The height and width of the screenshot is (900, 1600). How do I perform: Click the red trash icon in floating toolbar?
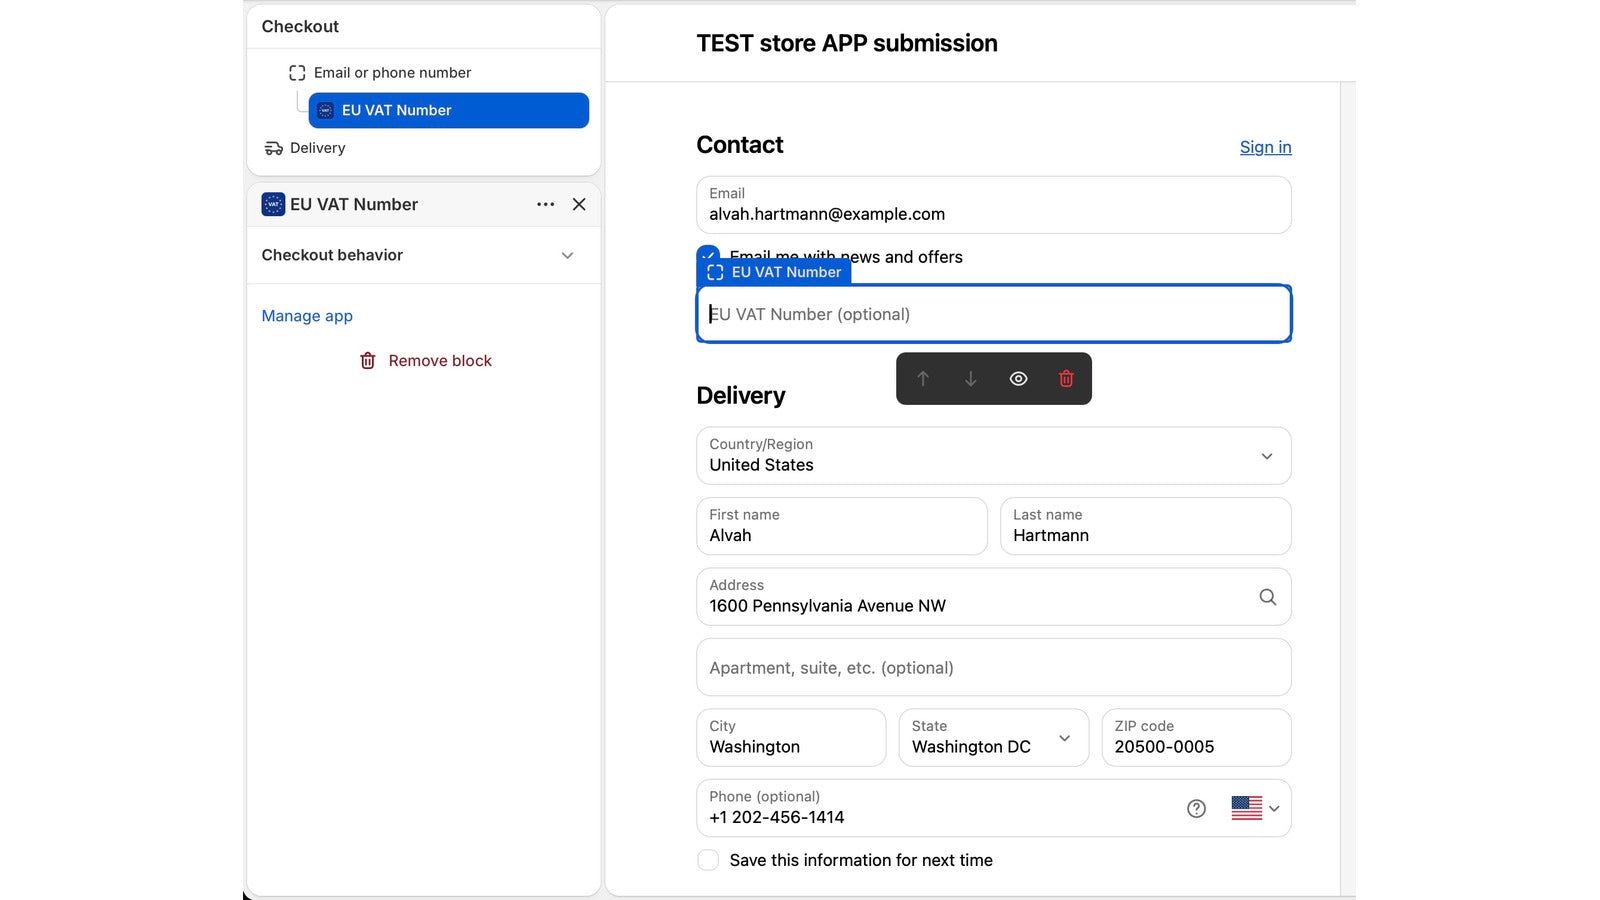pos(1066,379)
